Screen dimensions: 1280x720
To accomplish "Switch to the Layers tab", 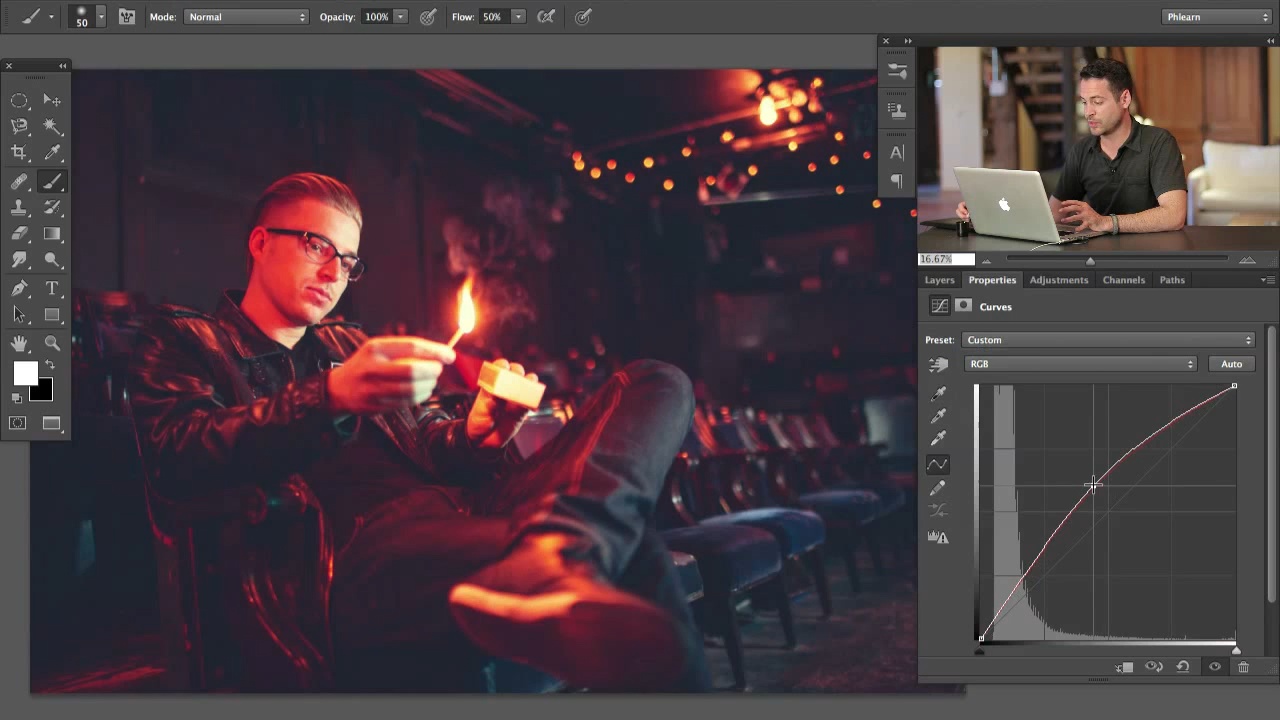I will (x=939, y=280).
